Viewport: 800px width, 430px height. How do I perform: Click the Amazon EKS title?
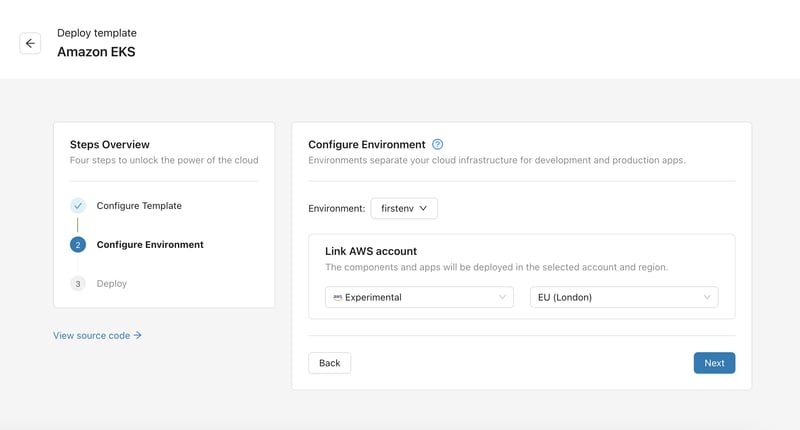pos(96,52)
